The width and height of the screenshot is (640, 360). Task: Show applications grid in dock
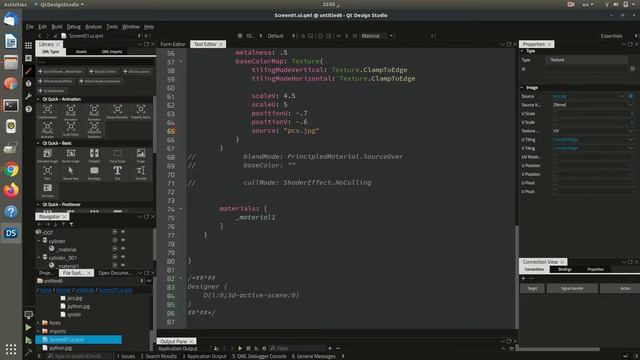click(x=11, y=349)
